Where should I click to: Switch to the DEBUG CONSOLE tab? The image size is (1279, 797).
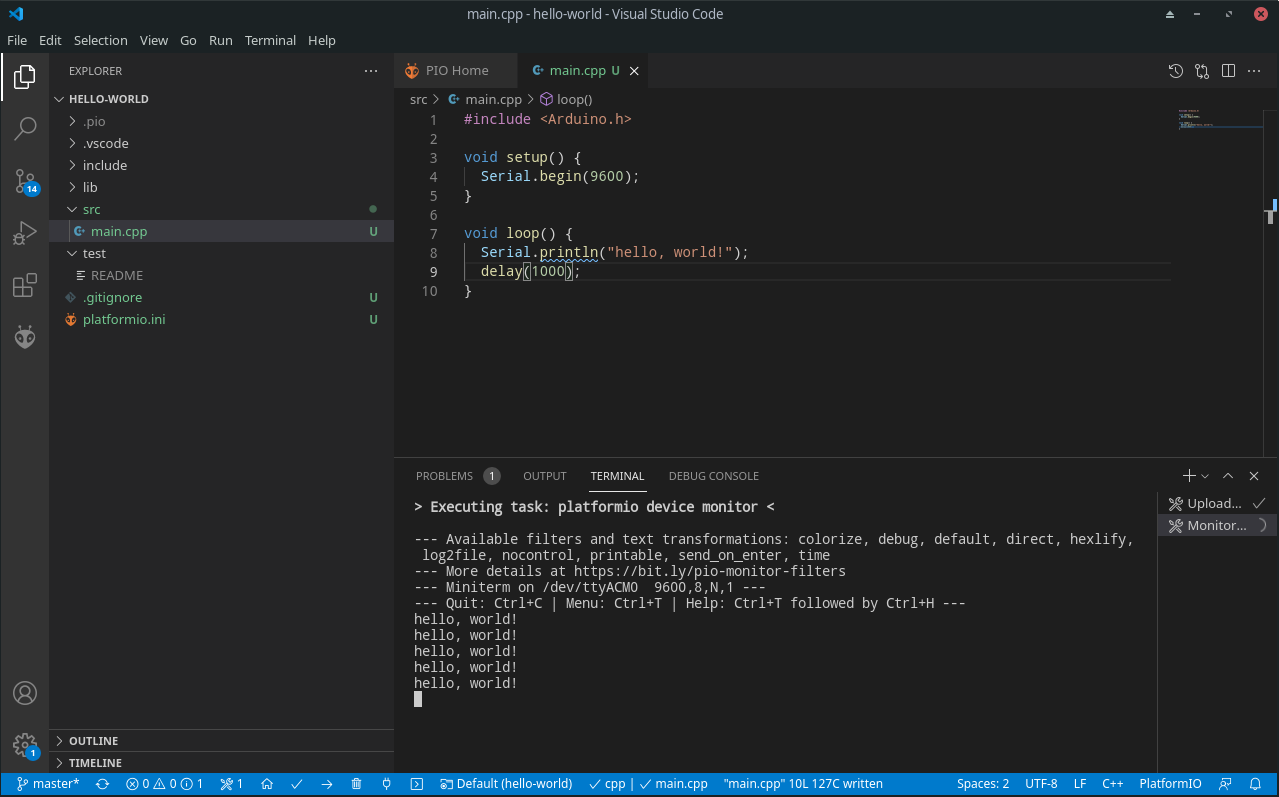pyautogui.click(x=714, y=476)
